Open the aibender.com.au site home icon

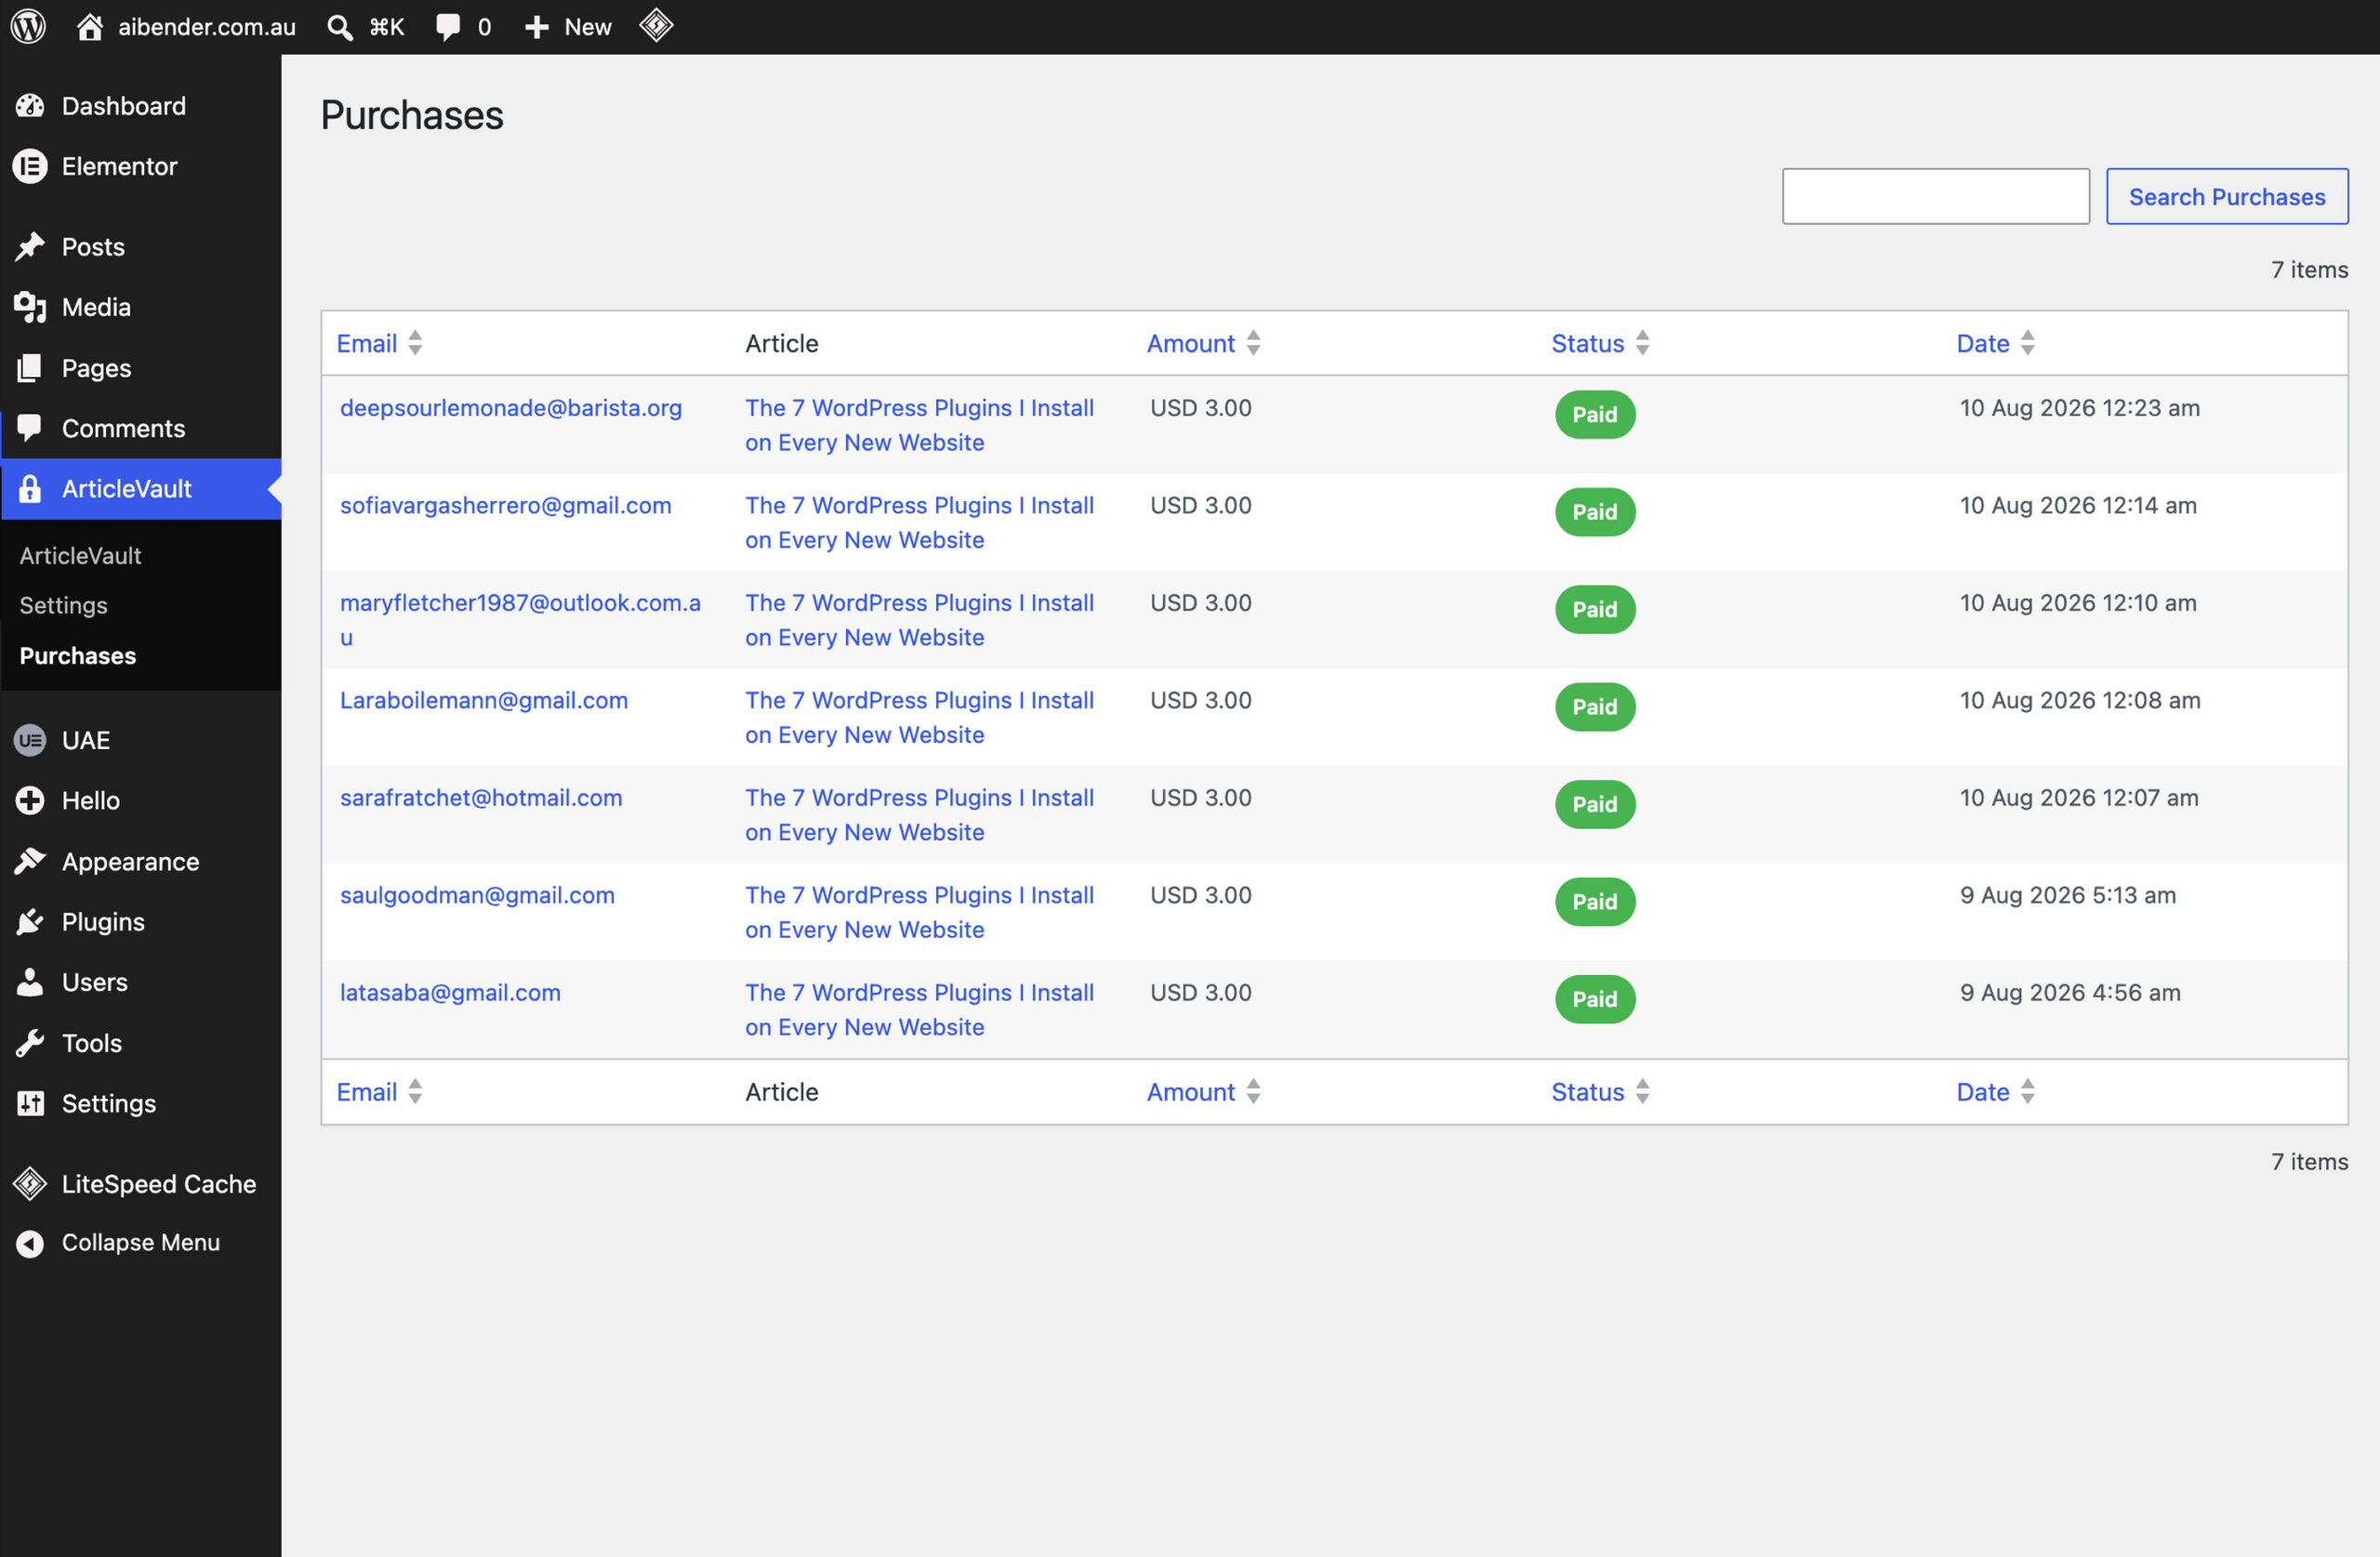click(x=90, y=27)
